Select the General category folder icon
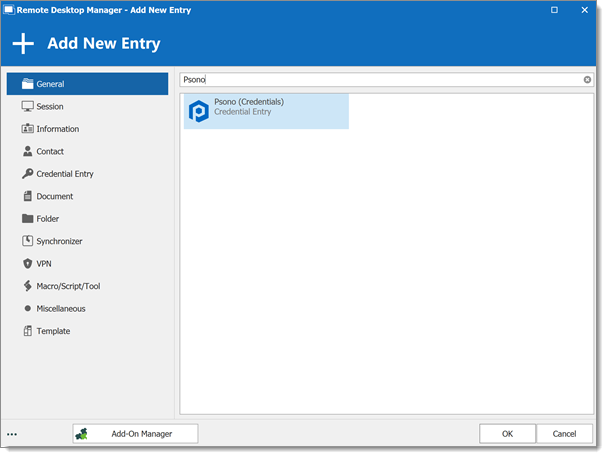This screenshot has width=607, height=458. (27, 84)
